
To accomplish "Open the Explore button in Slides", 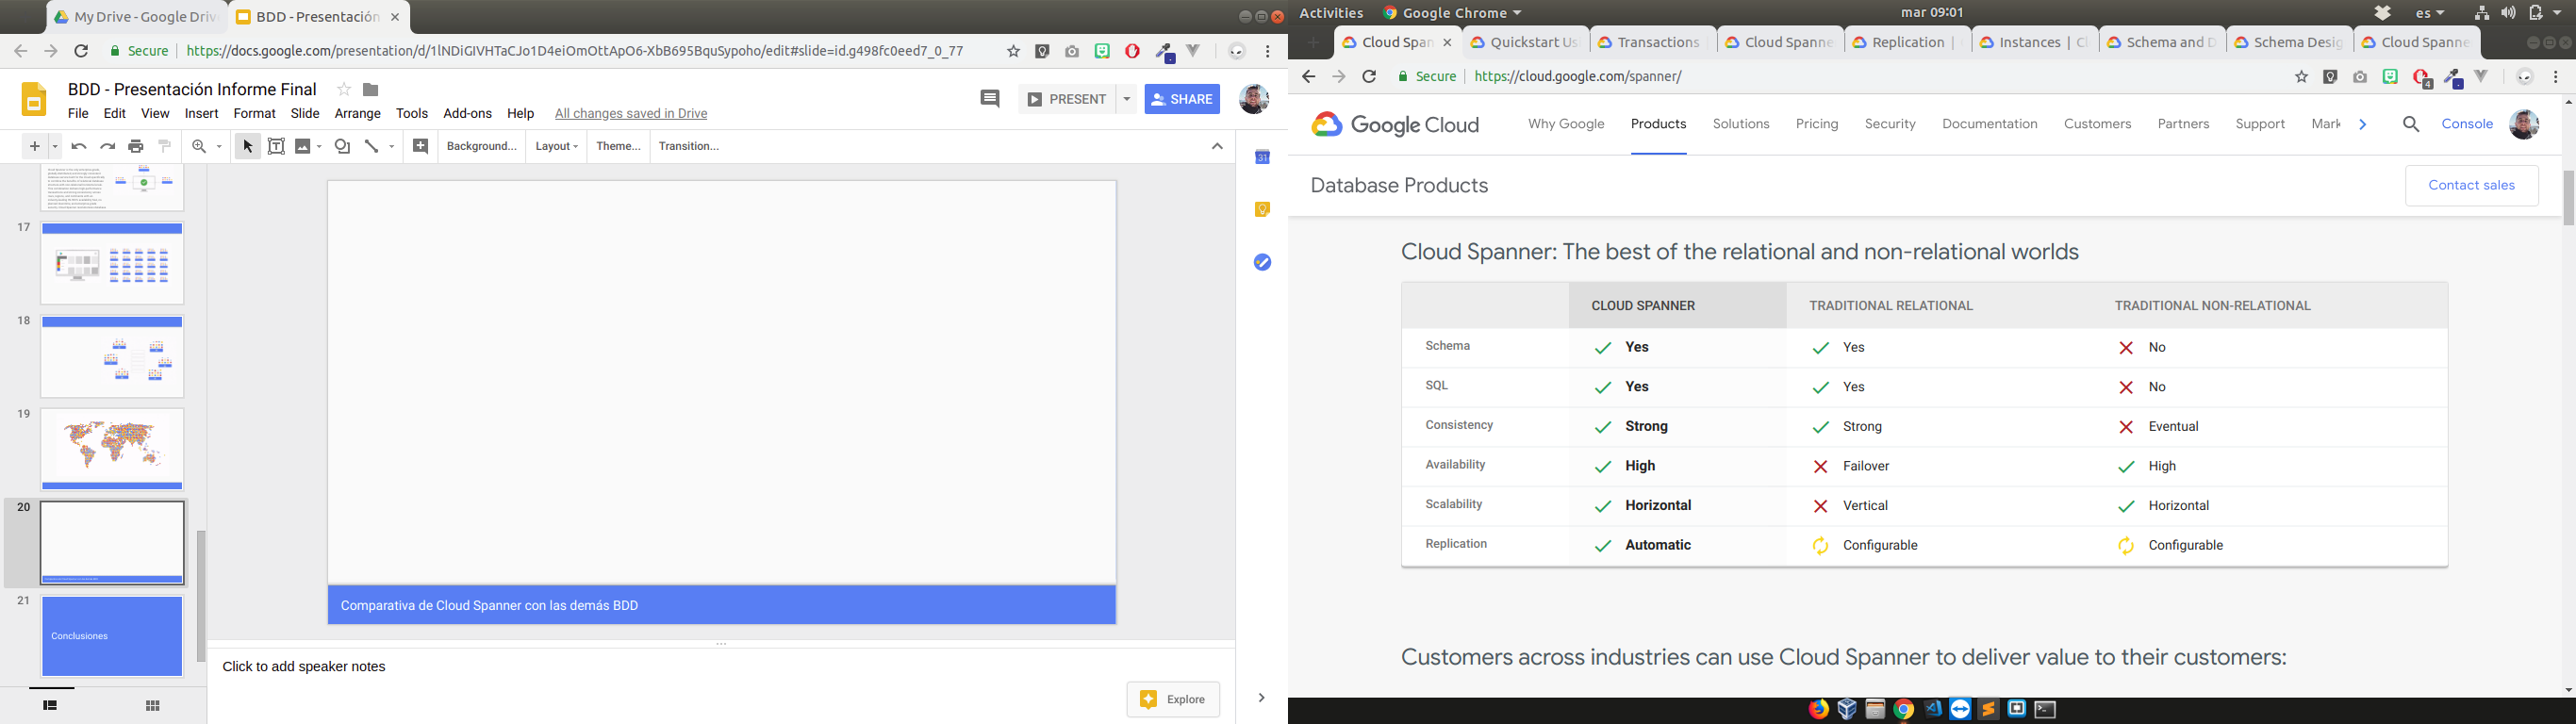I will [1173, 700].
